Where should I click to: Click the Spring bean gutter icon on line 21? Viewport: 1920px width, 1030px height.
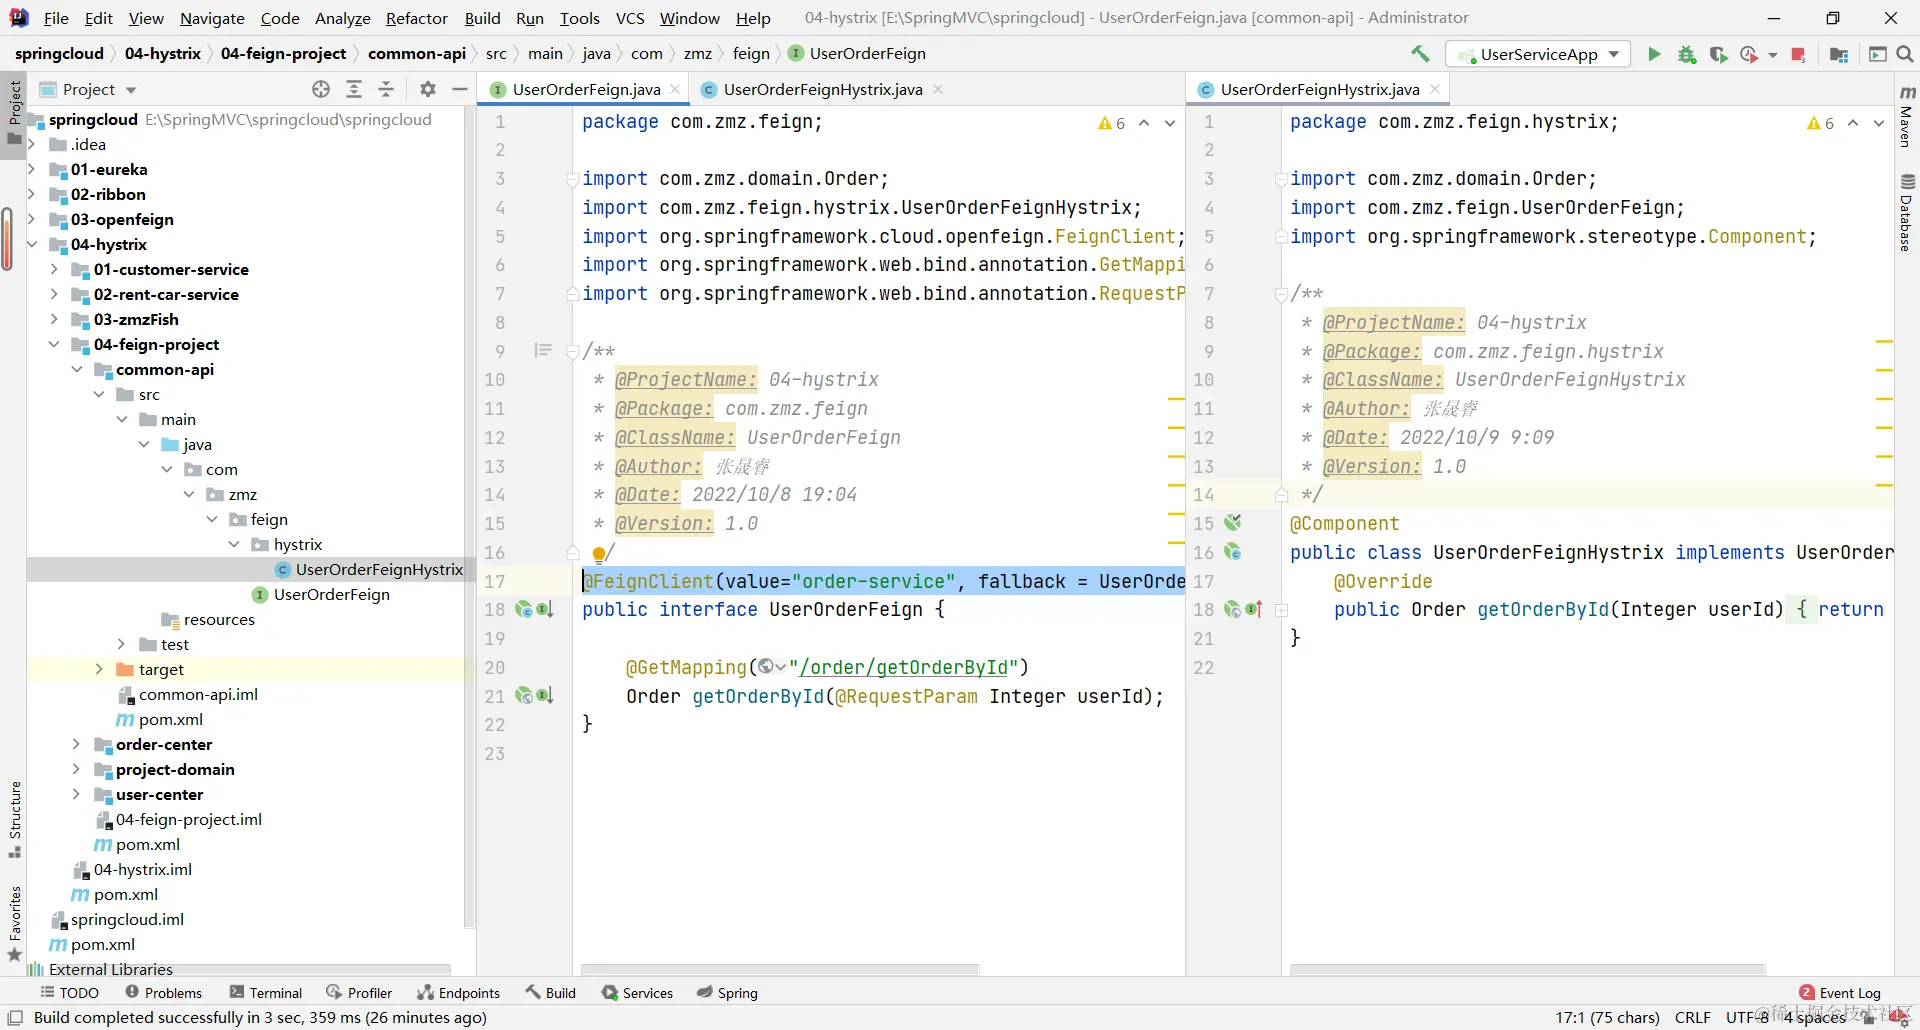524,696
